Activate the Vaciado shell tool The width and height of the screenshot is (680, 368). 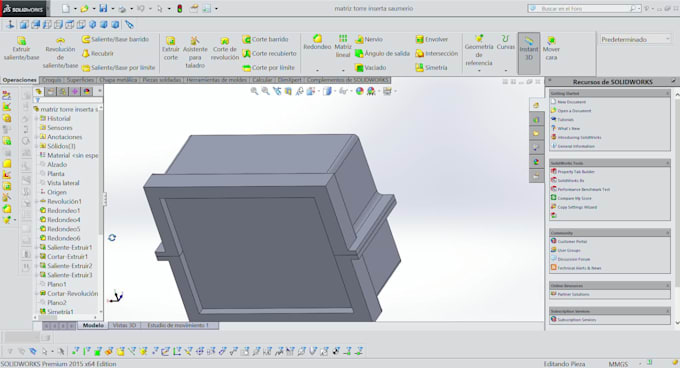tap(370, 68)
